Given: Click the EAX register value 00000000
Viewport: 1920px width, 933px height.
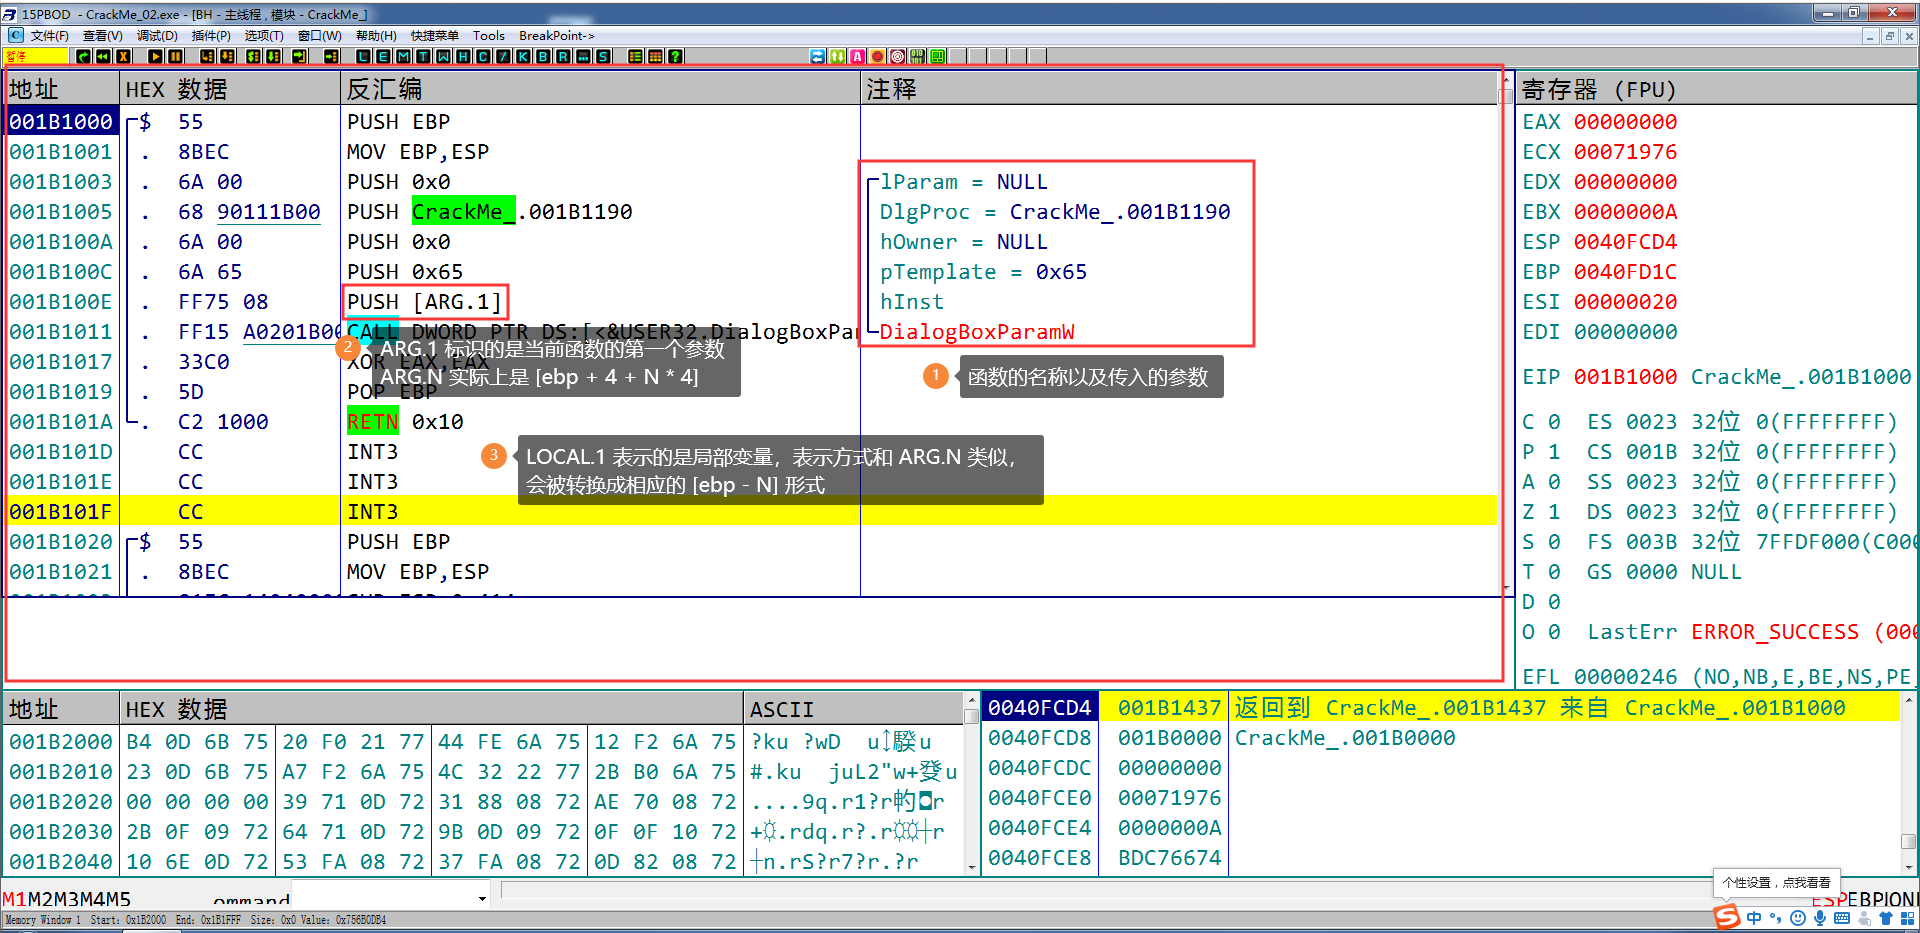Looking at the screenshot, I should pyautogui.click(x=1625, y=122).
